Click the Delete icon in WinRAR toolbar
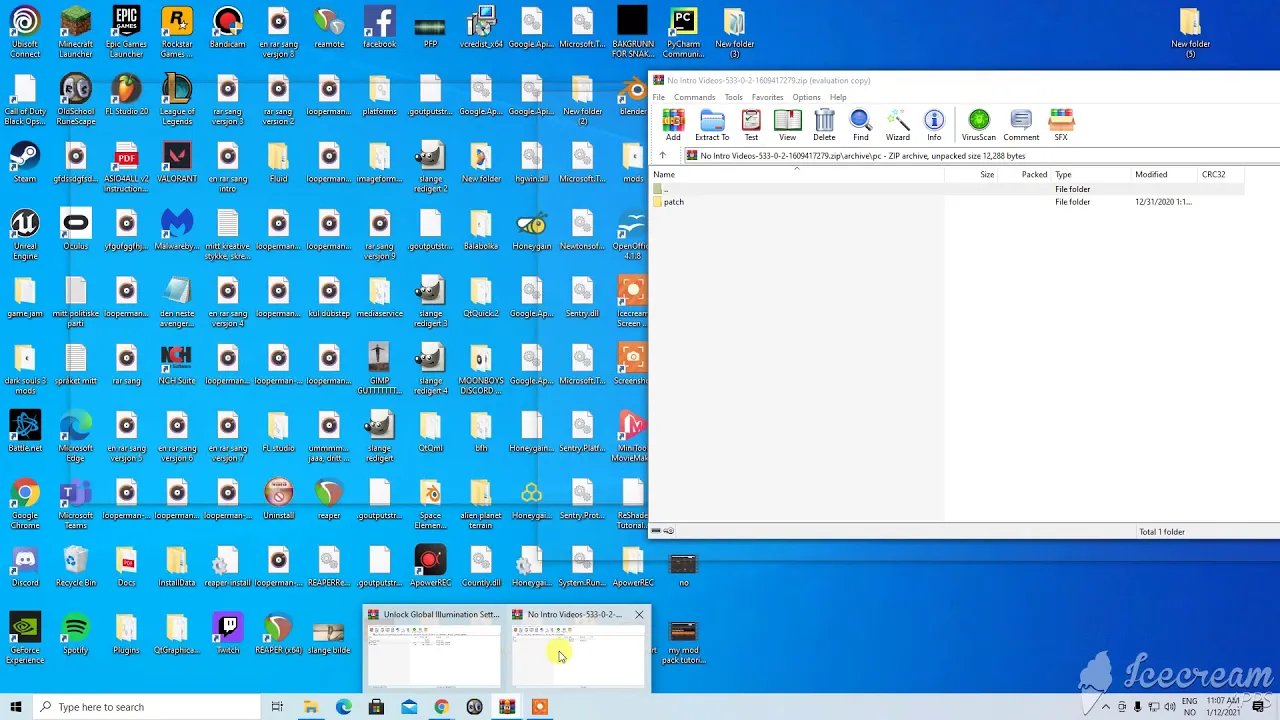1280x720 pixels. tap(824, 125)
